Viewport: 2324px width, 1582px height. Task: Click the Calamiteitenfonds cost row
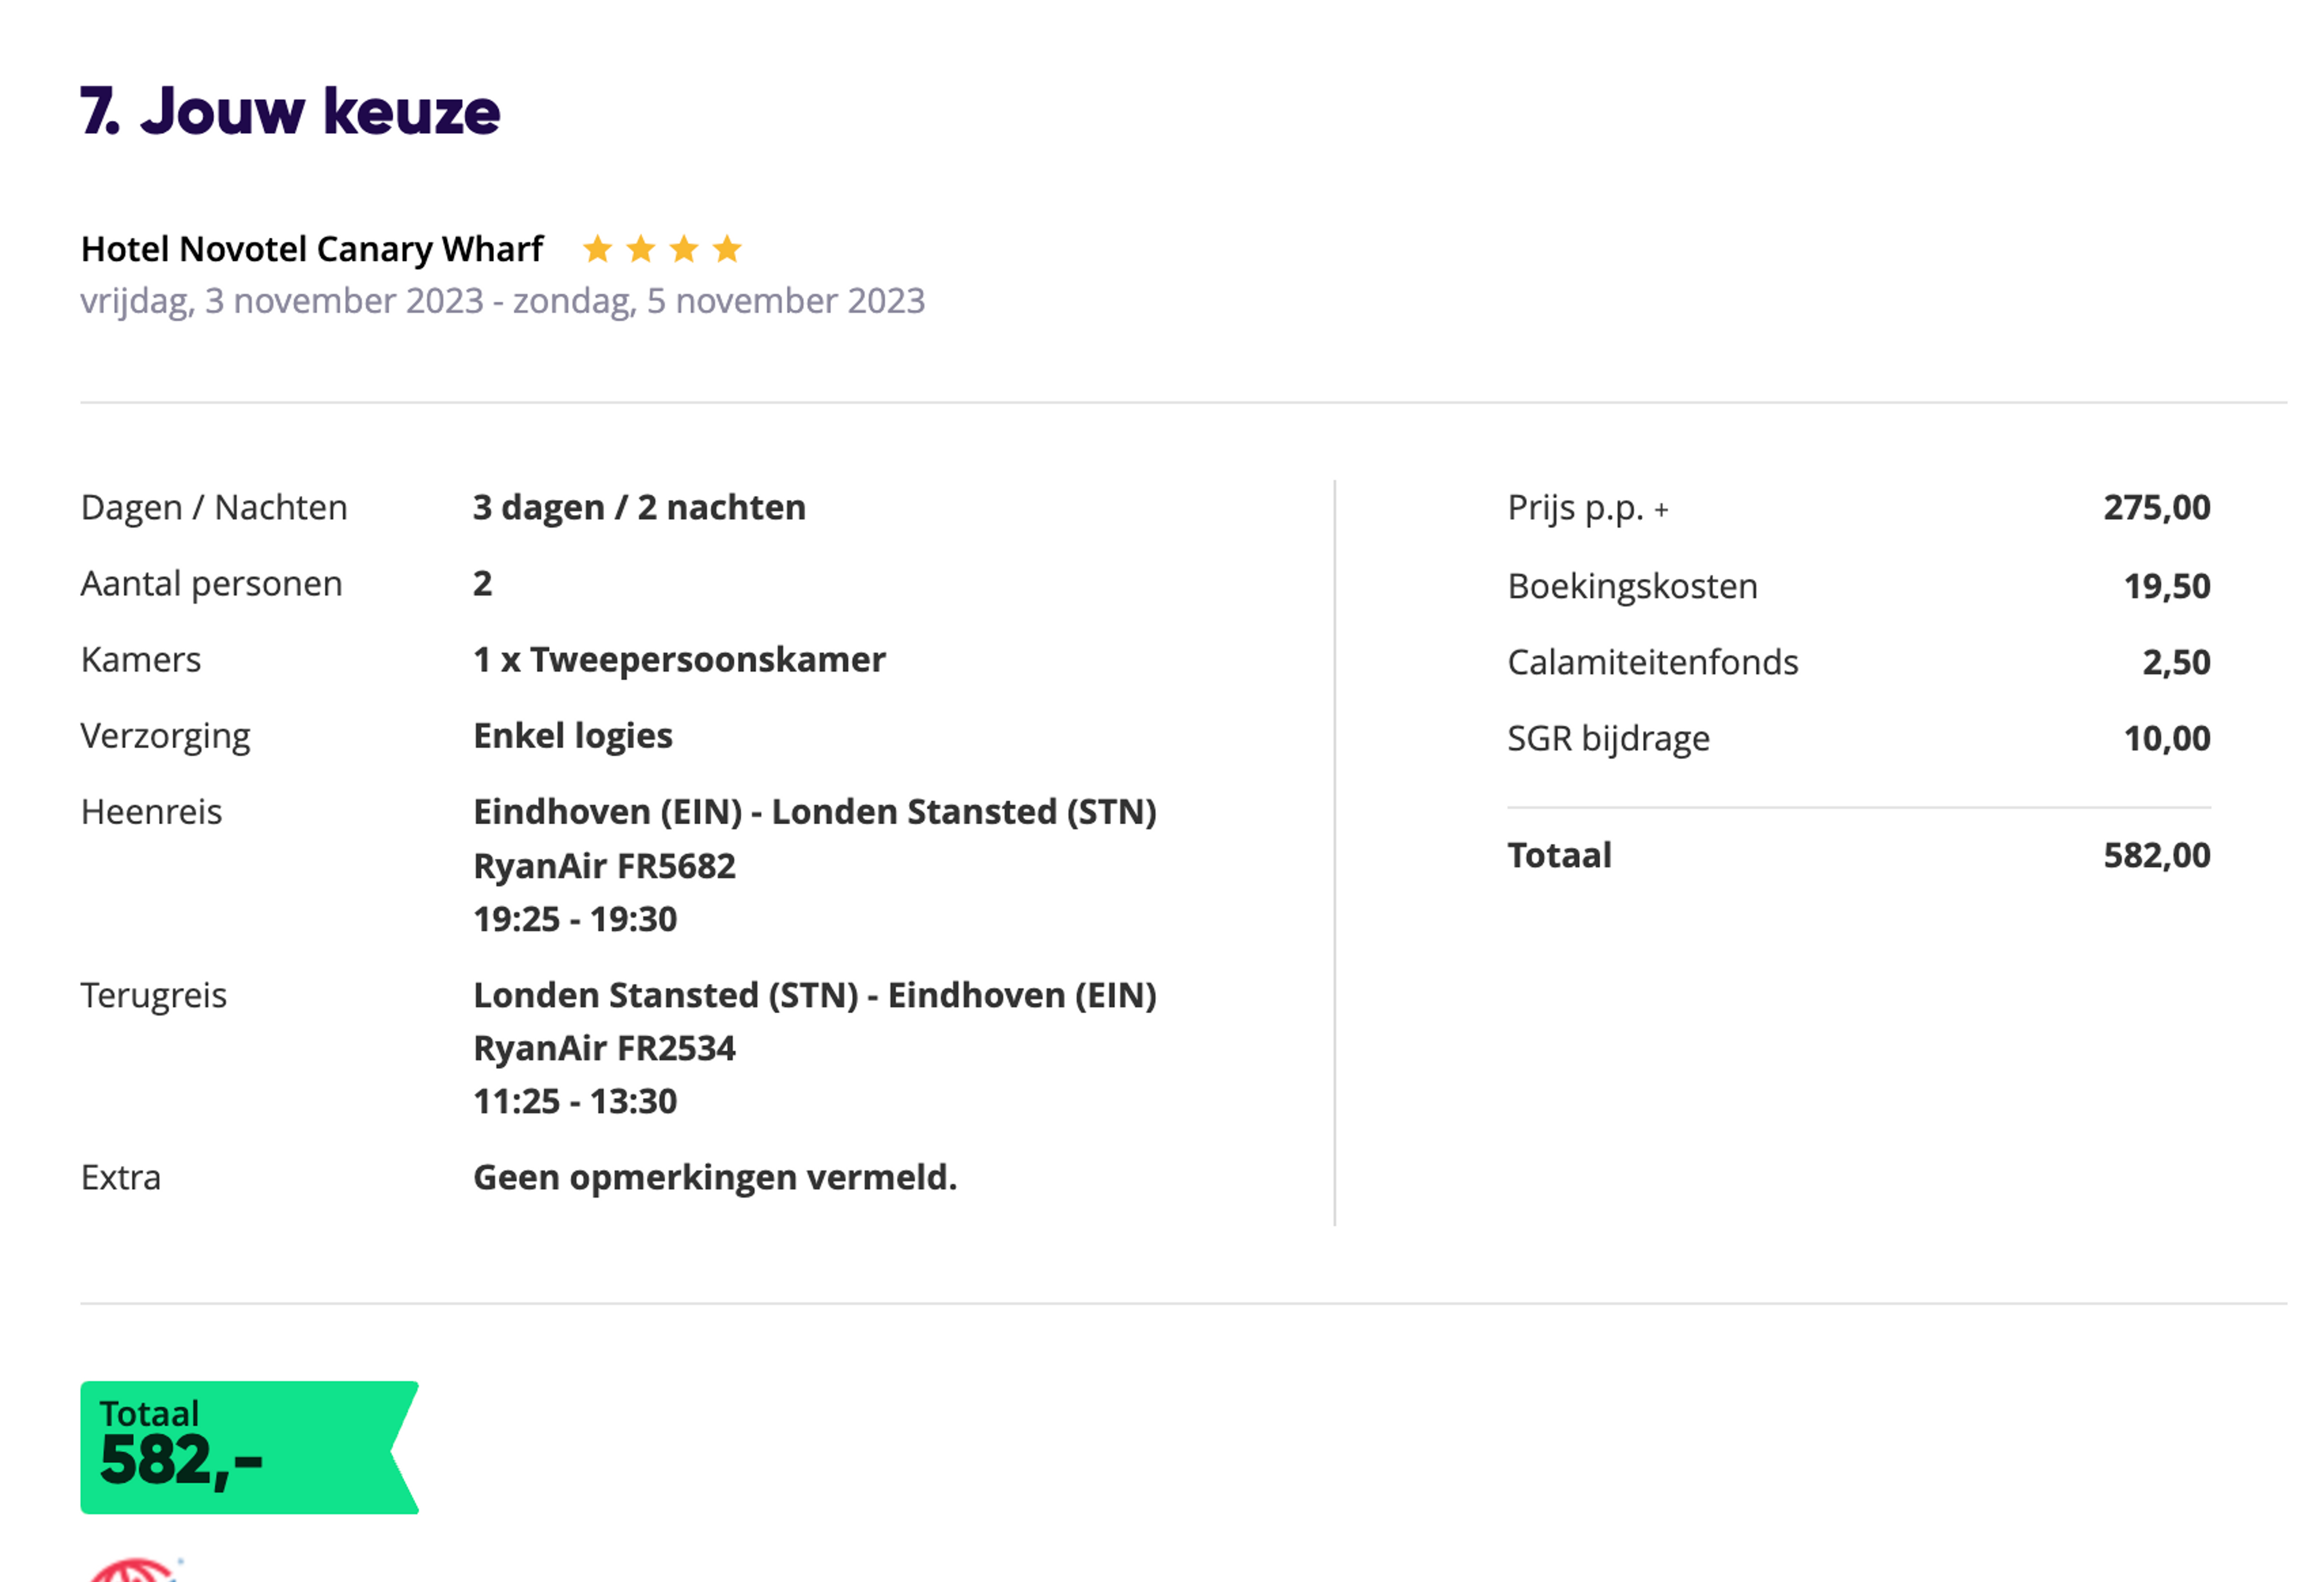[x=1859, y=662]
